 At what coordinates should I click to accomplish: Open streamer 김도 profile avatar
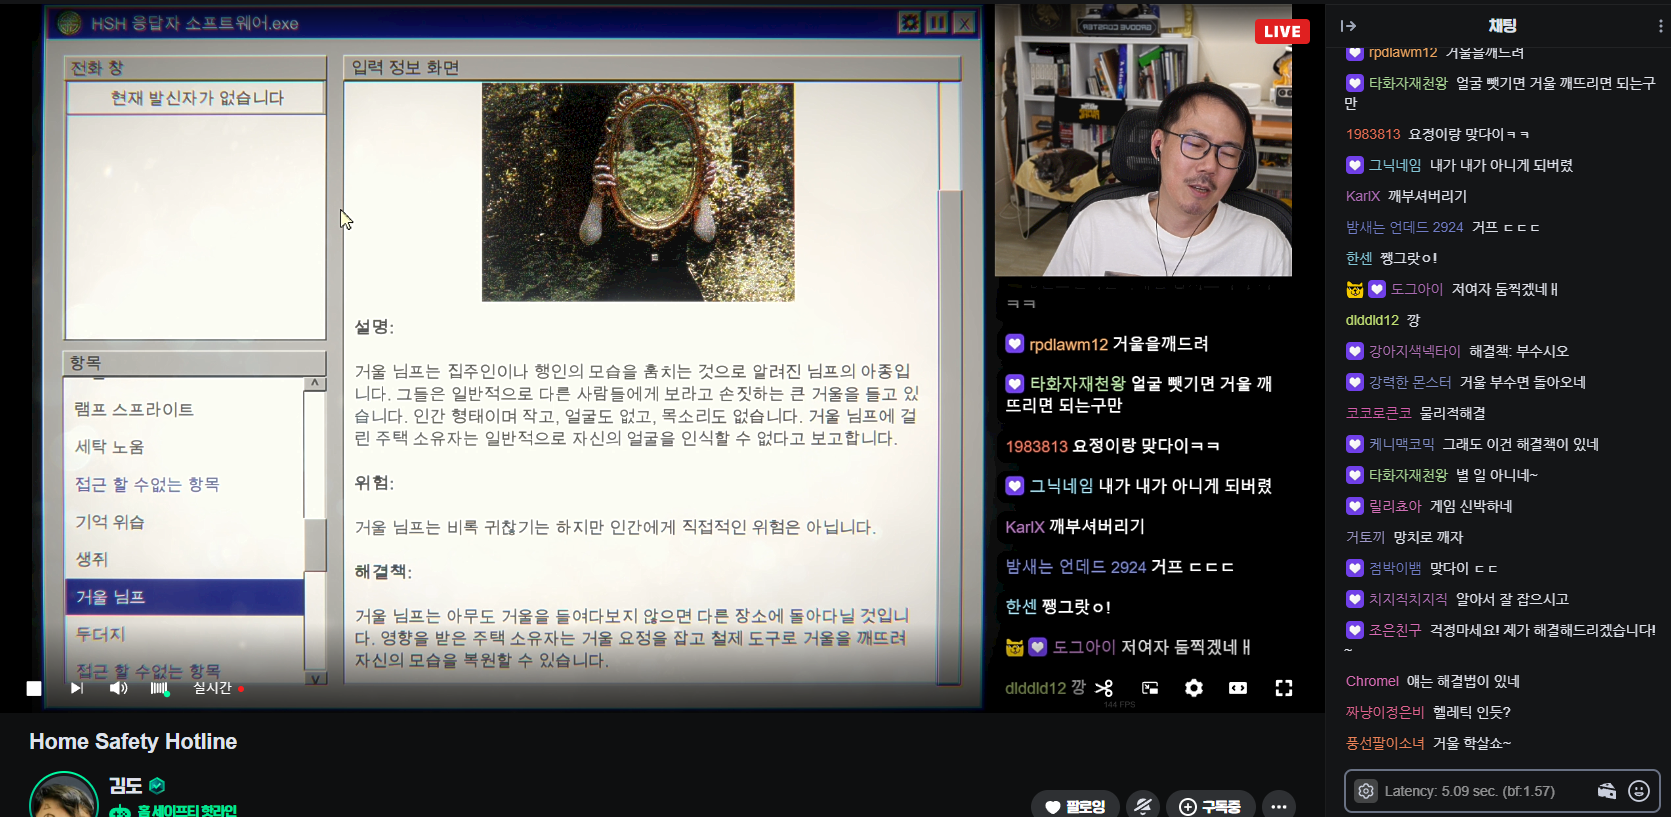coord(64,795)
